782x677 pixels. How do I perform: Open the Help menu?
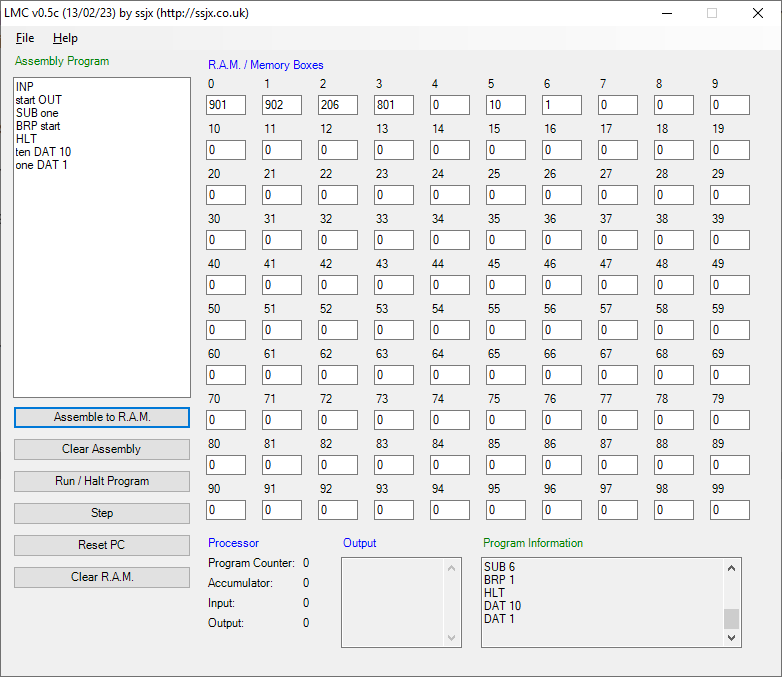tap(65, 38)
